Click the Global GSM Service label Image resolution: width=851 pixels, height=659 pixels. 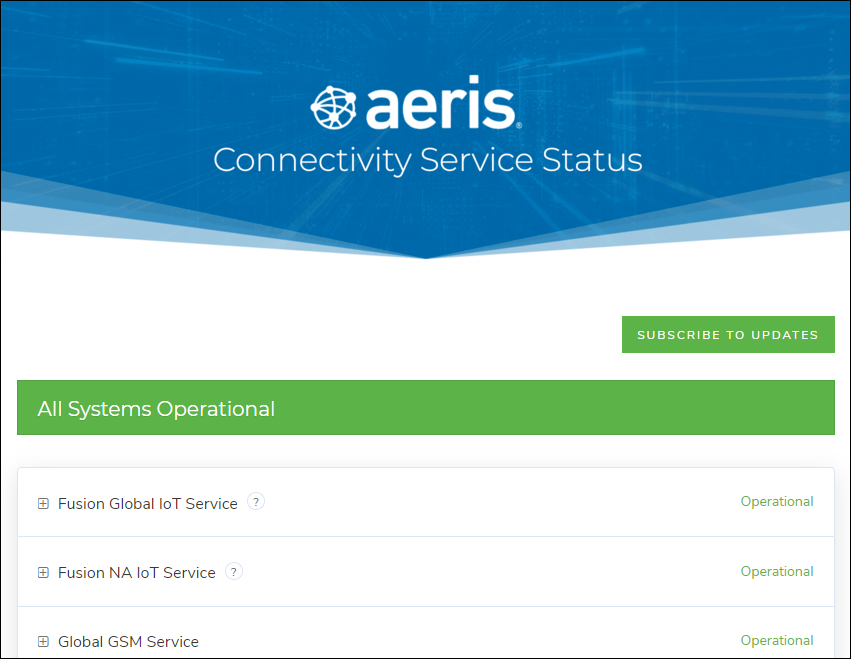pos(128,642)
